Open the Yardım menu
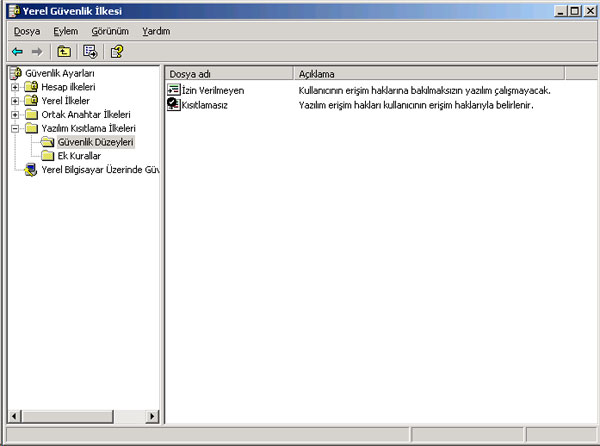Viewport: 600px width, 446px height. [156, 31]
